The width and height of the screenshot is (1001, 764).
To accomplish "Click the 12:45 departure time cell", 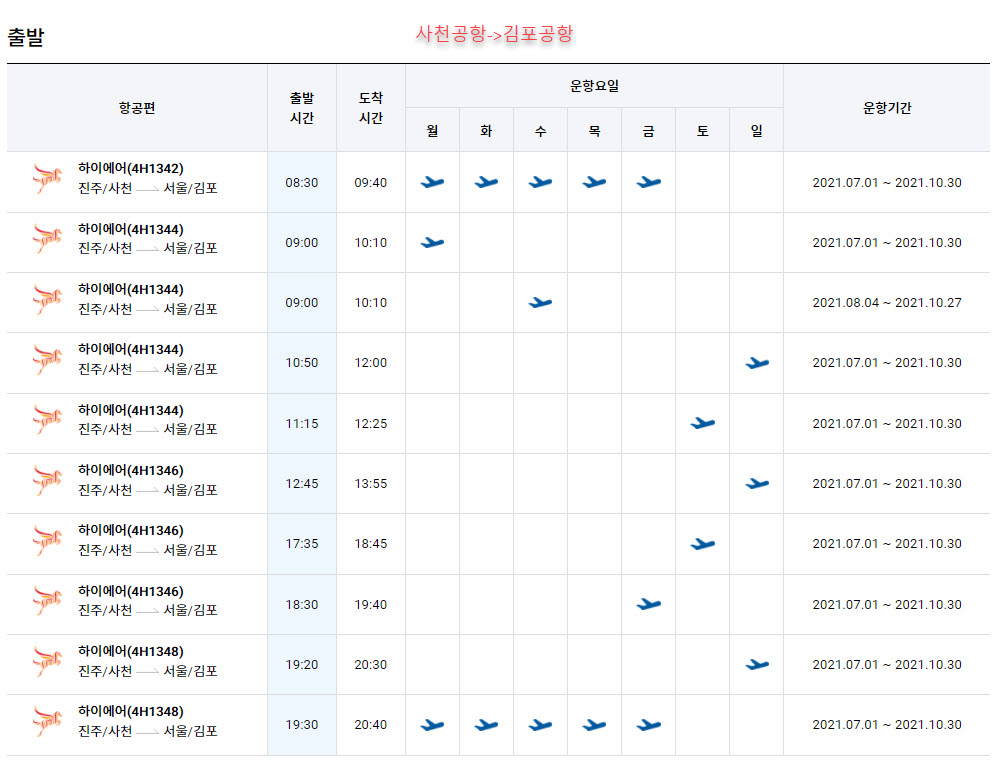I will (x=302, y=484).
